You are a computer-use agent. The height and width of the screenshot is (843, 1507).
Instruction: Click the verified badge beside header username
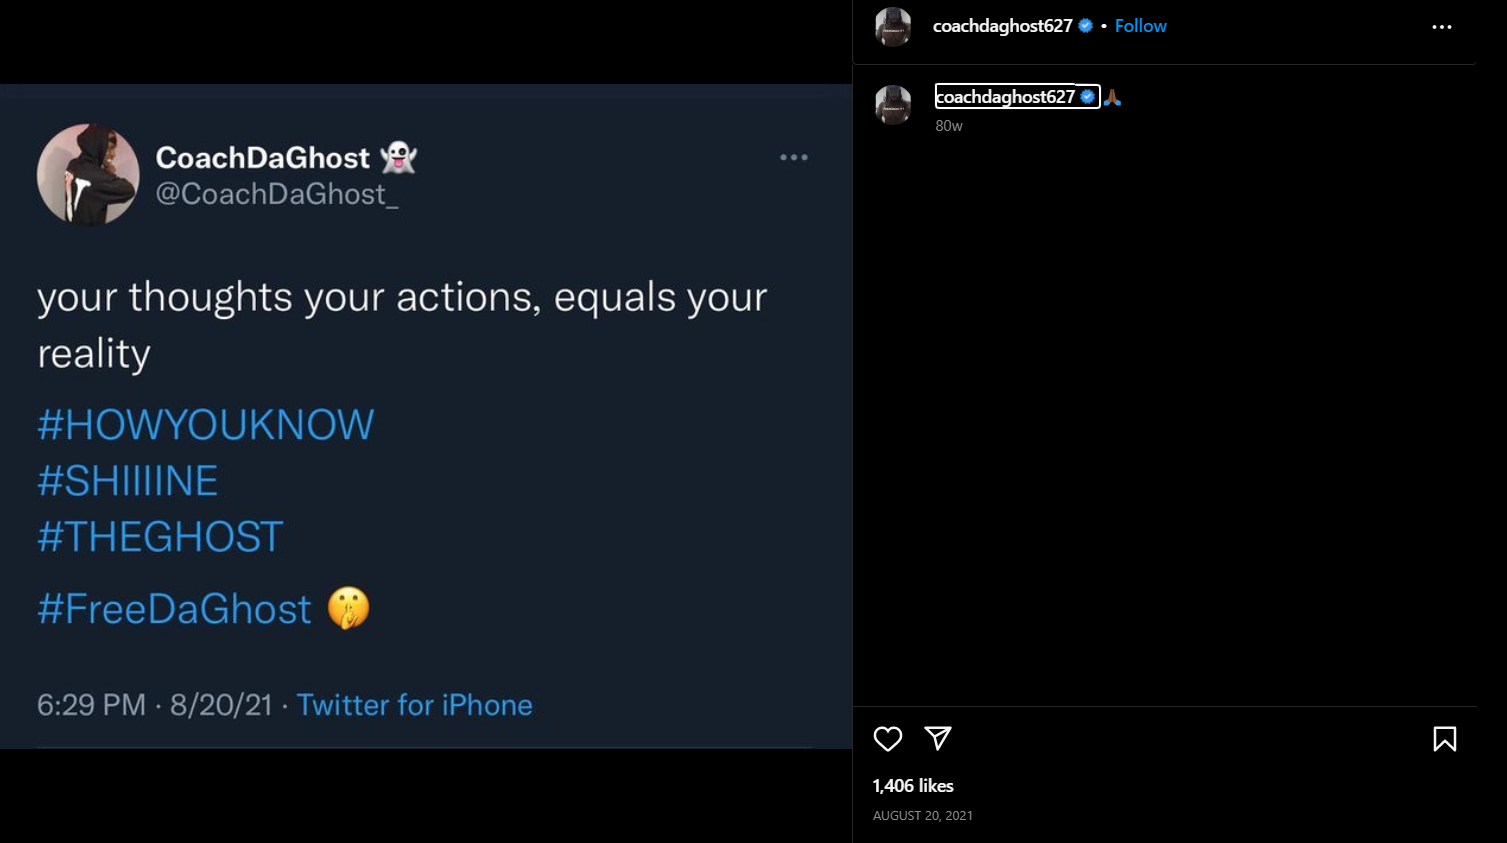[1086, 26]
